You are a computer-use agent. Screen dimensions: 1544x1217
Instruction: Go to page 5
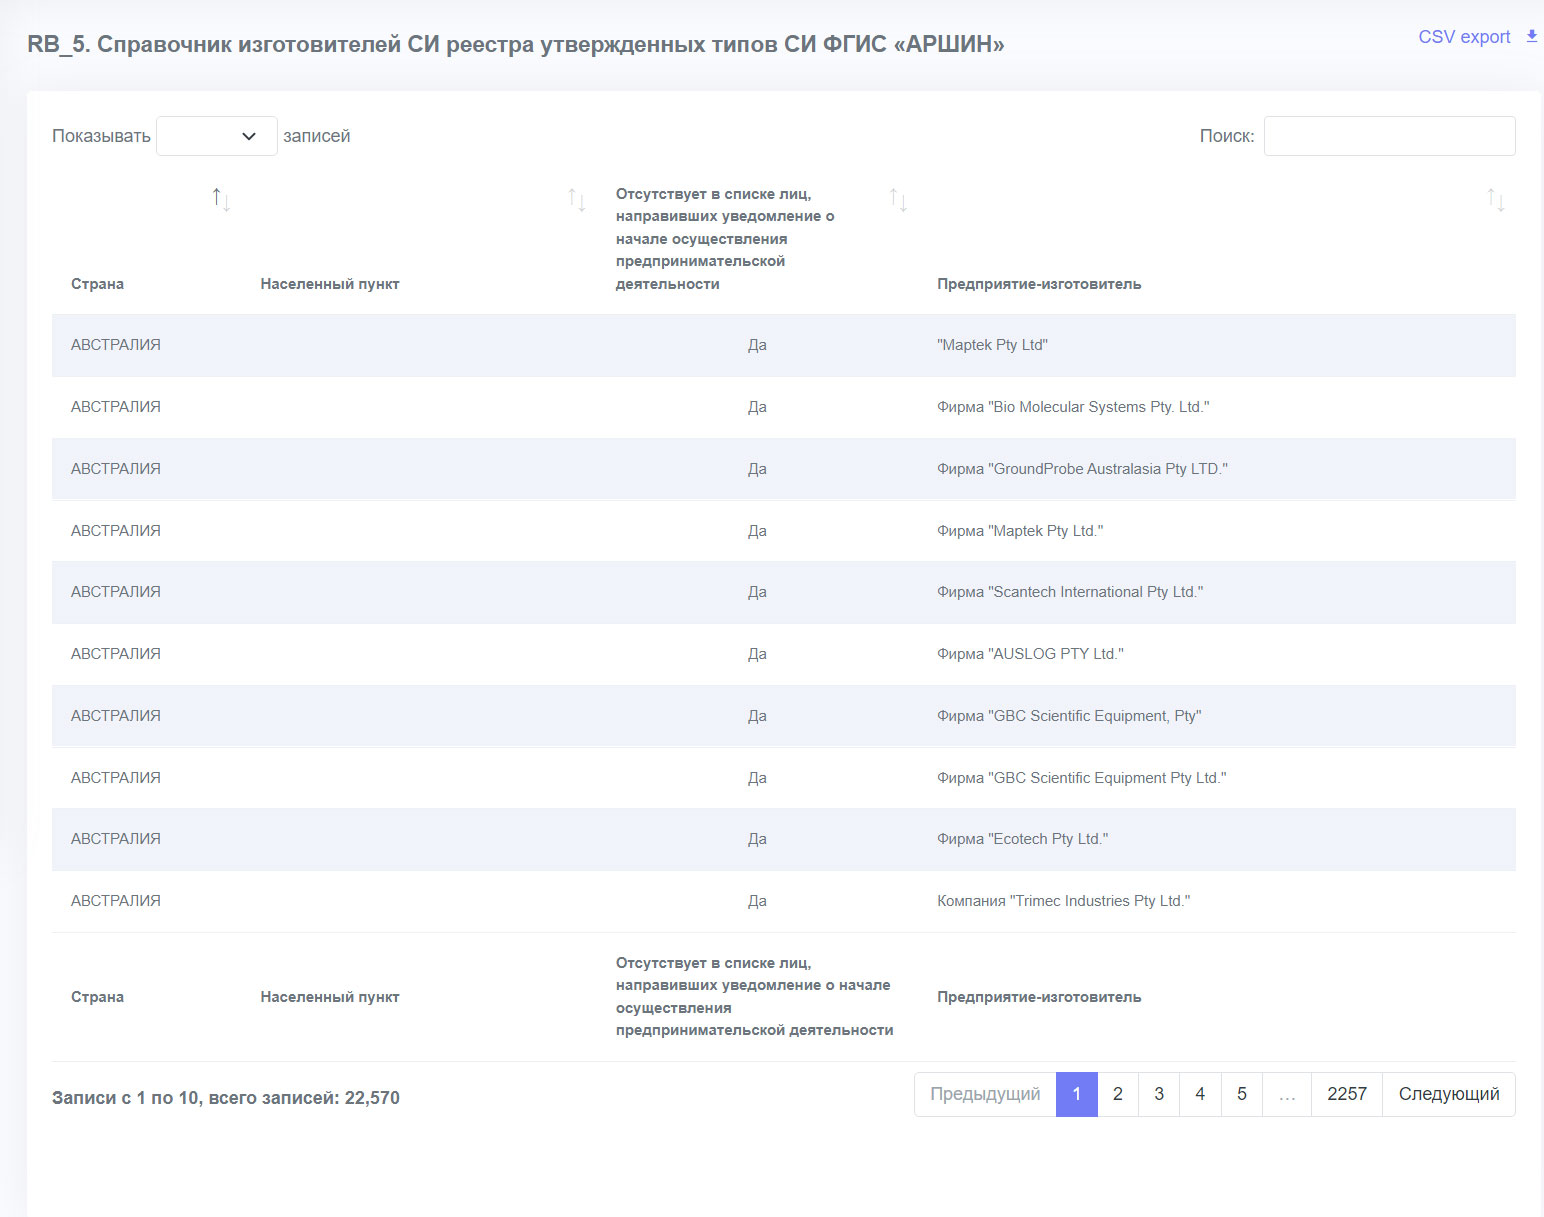[x=1242, y=1094]
